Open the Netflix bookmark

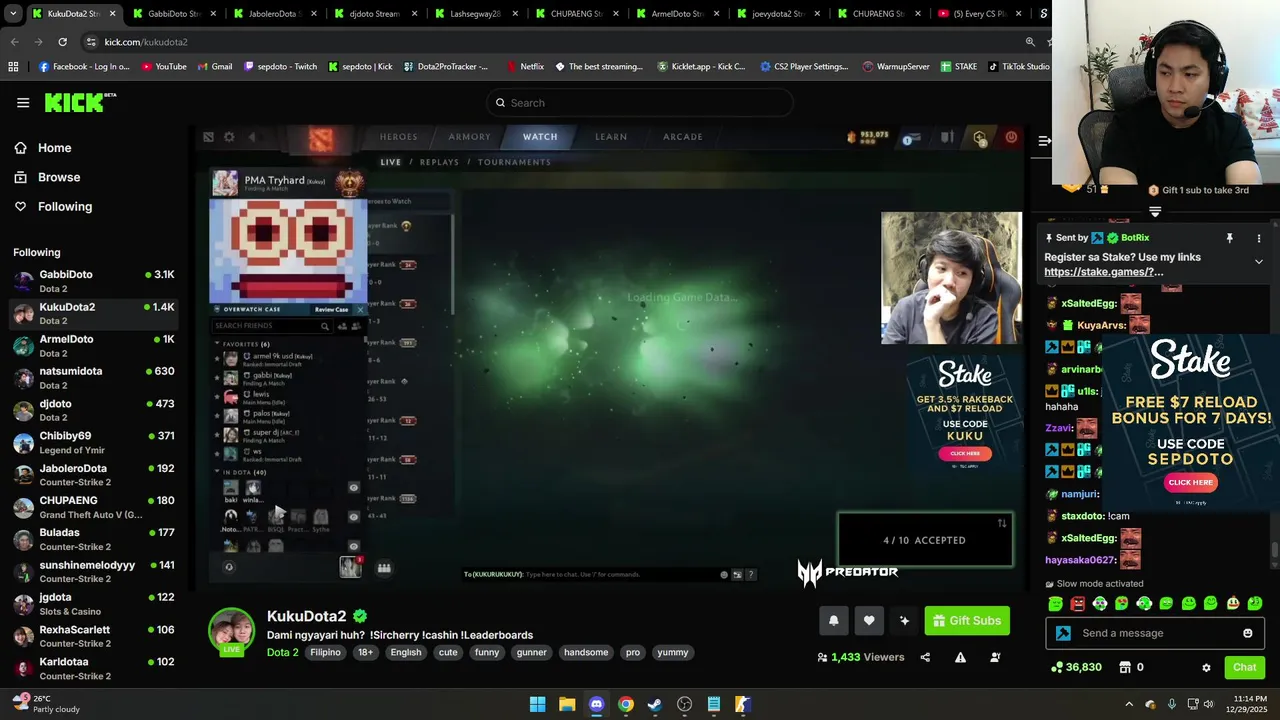524,67
